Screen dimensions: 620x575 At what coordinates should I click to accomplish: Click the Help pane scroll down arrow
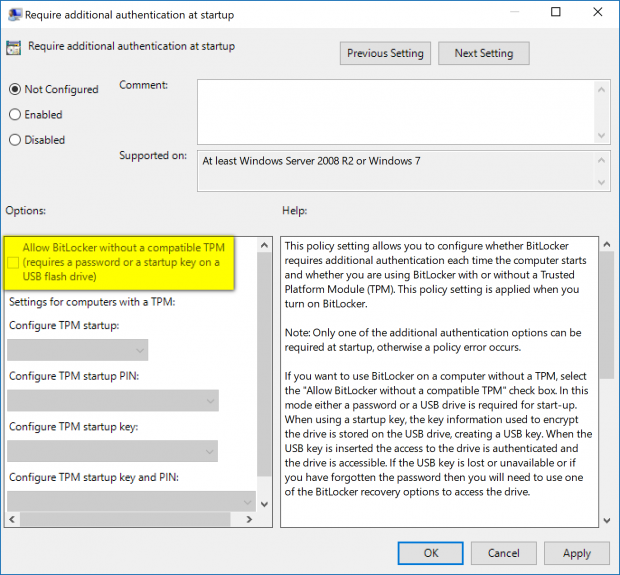click(x=605, y=518)
